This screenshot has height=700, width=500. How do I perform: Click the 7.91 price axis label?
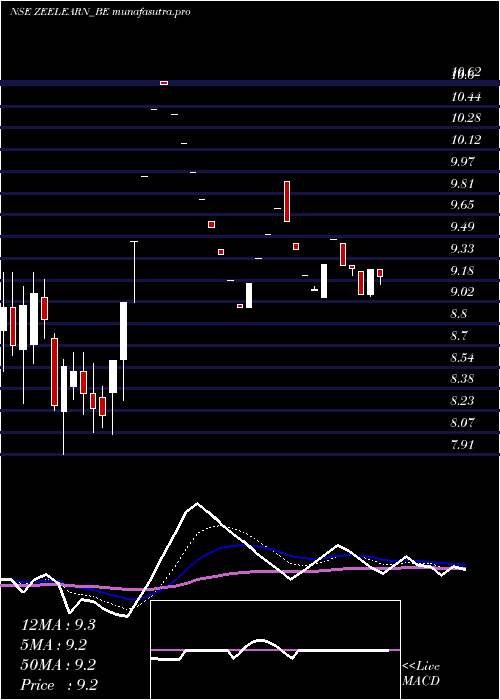coord(462,445)
